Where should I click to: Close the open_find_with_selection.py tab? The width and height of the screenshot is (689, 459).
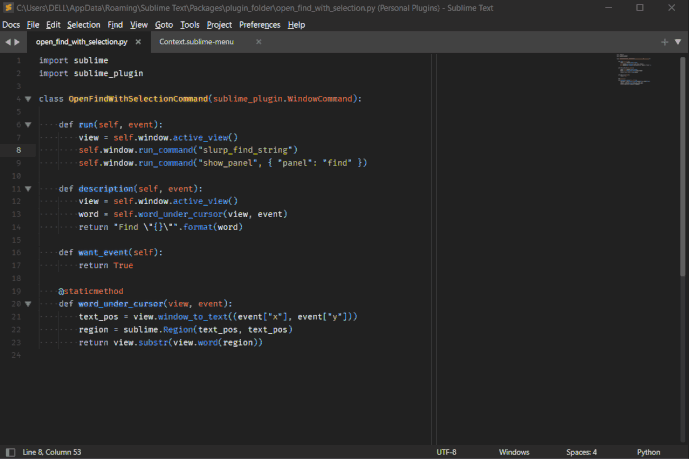click(x=138, y=42)
